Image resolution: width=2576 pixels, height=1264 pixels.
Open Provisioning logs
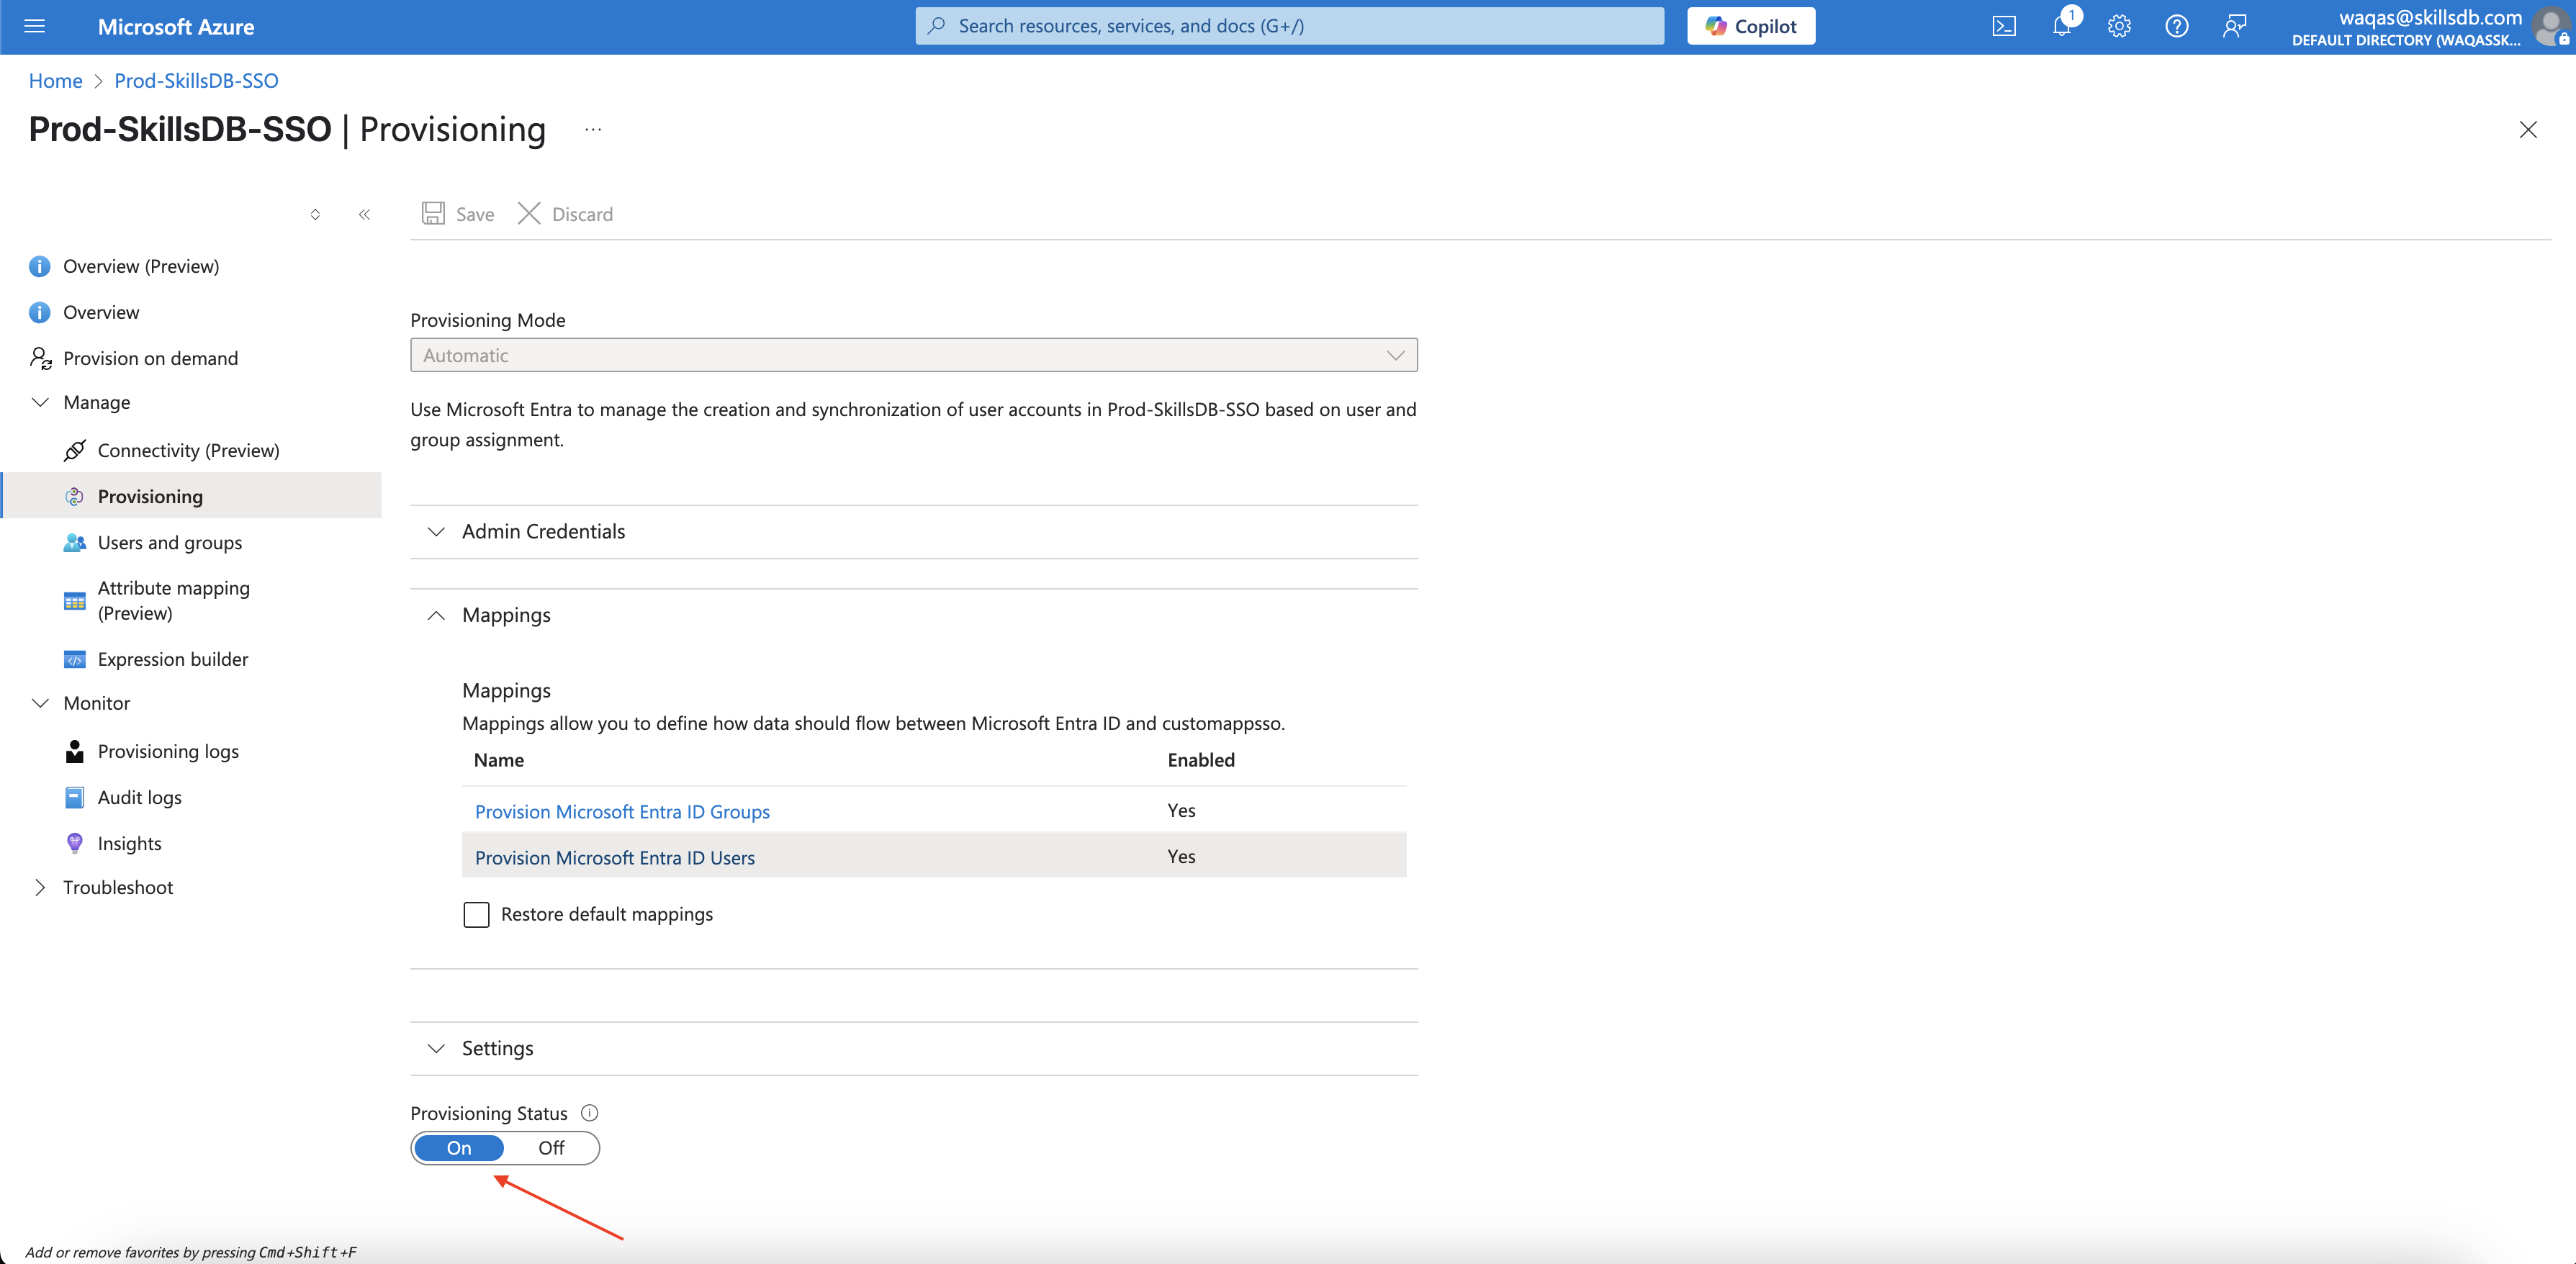click(168, 751)
